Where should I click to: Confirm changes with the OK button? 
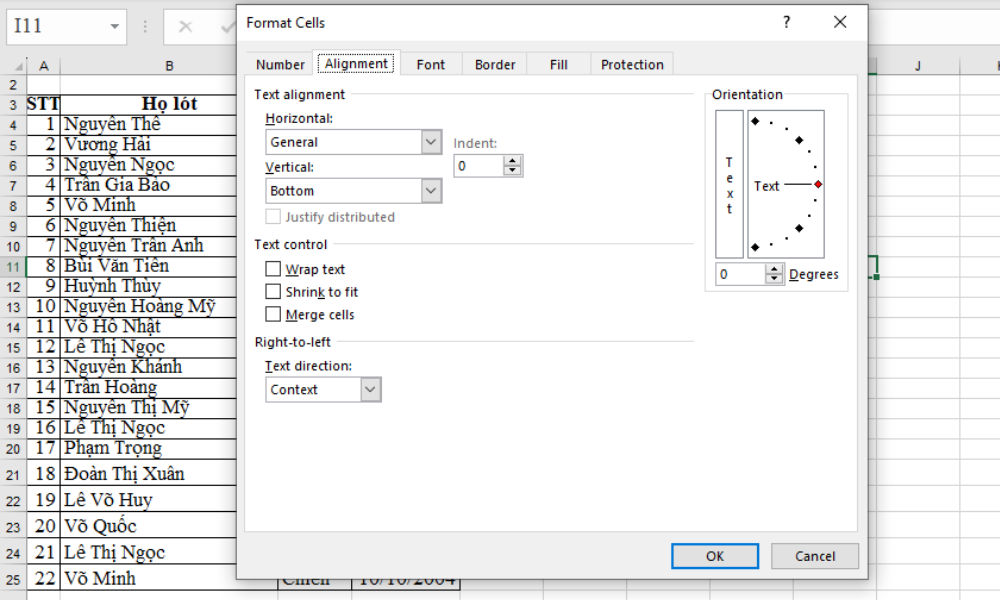point(715,556)
